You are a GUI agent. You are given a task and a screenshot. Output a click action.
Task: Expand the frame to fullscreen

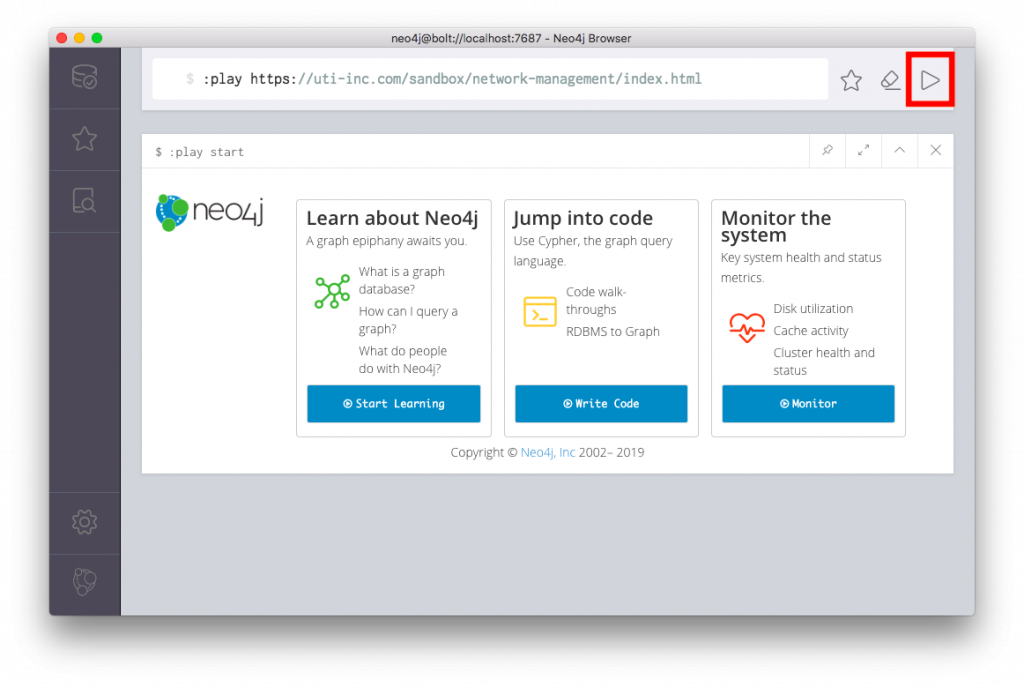pyautogui.click(x=863, y=150)
